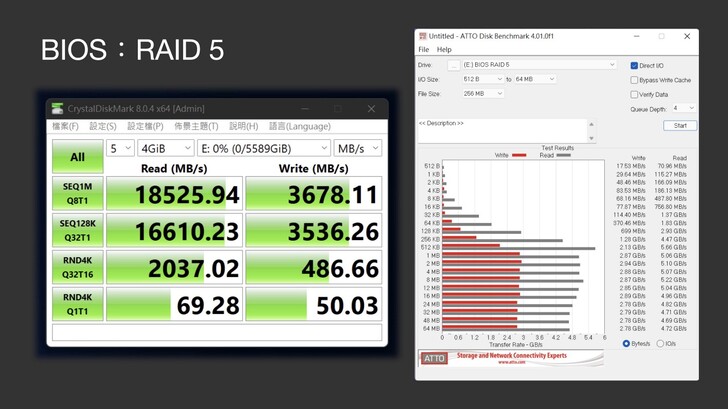Click the CrystalDiskMark app icon in title bar

tap(58, 109)
